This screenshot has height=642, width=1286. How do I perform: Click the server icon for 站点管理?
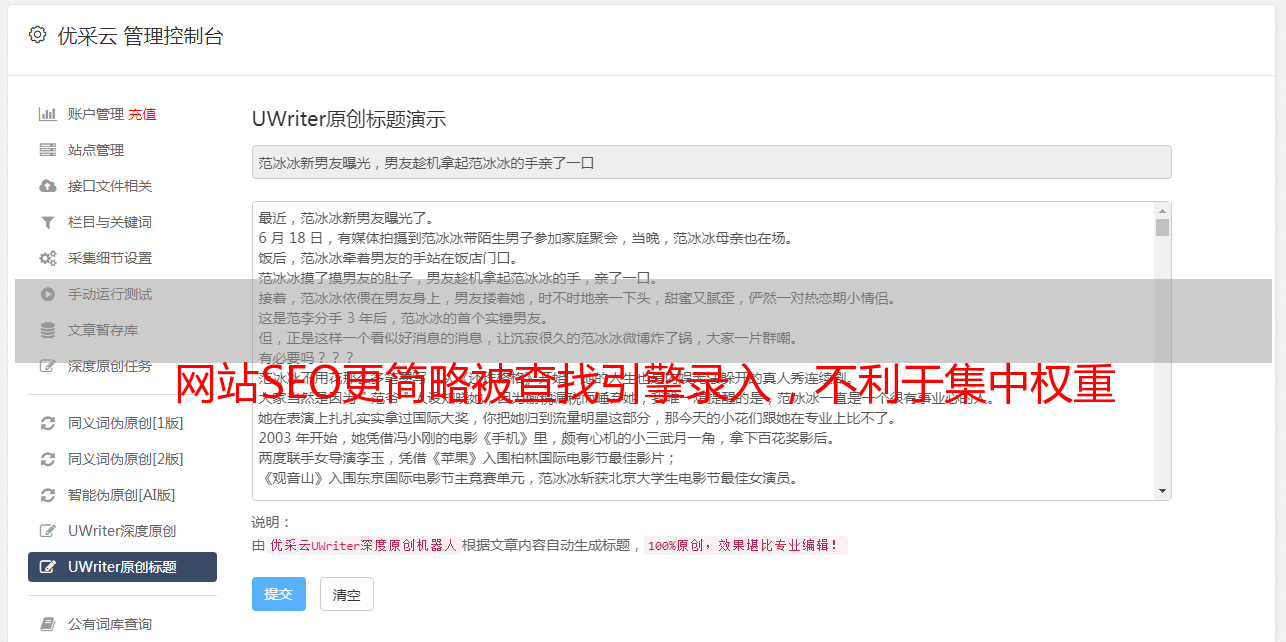[47, 150]
